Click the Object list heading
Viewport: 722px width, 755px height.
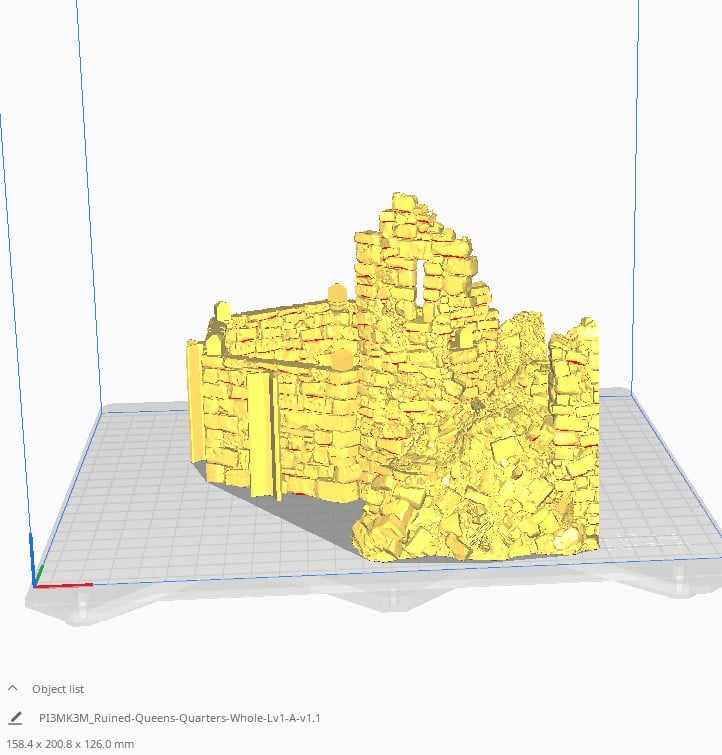[58, 689]
